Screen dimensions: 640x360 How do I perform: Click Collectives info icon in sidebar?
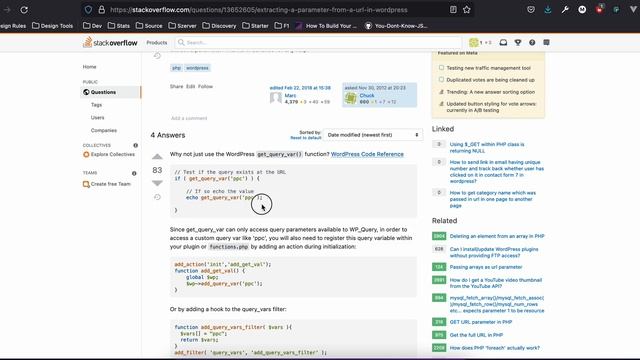135,145
